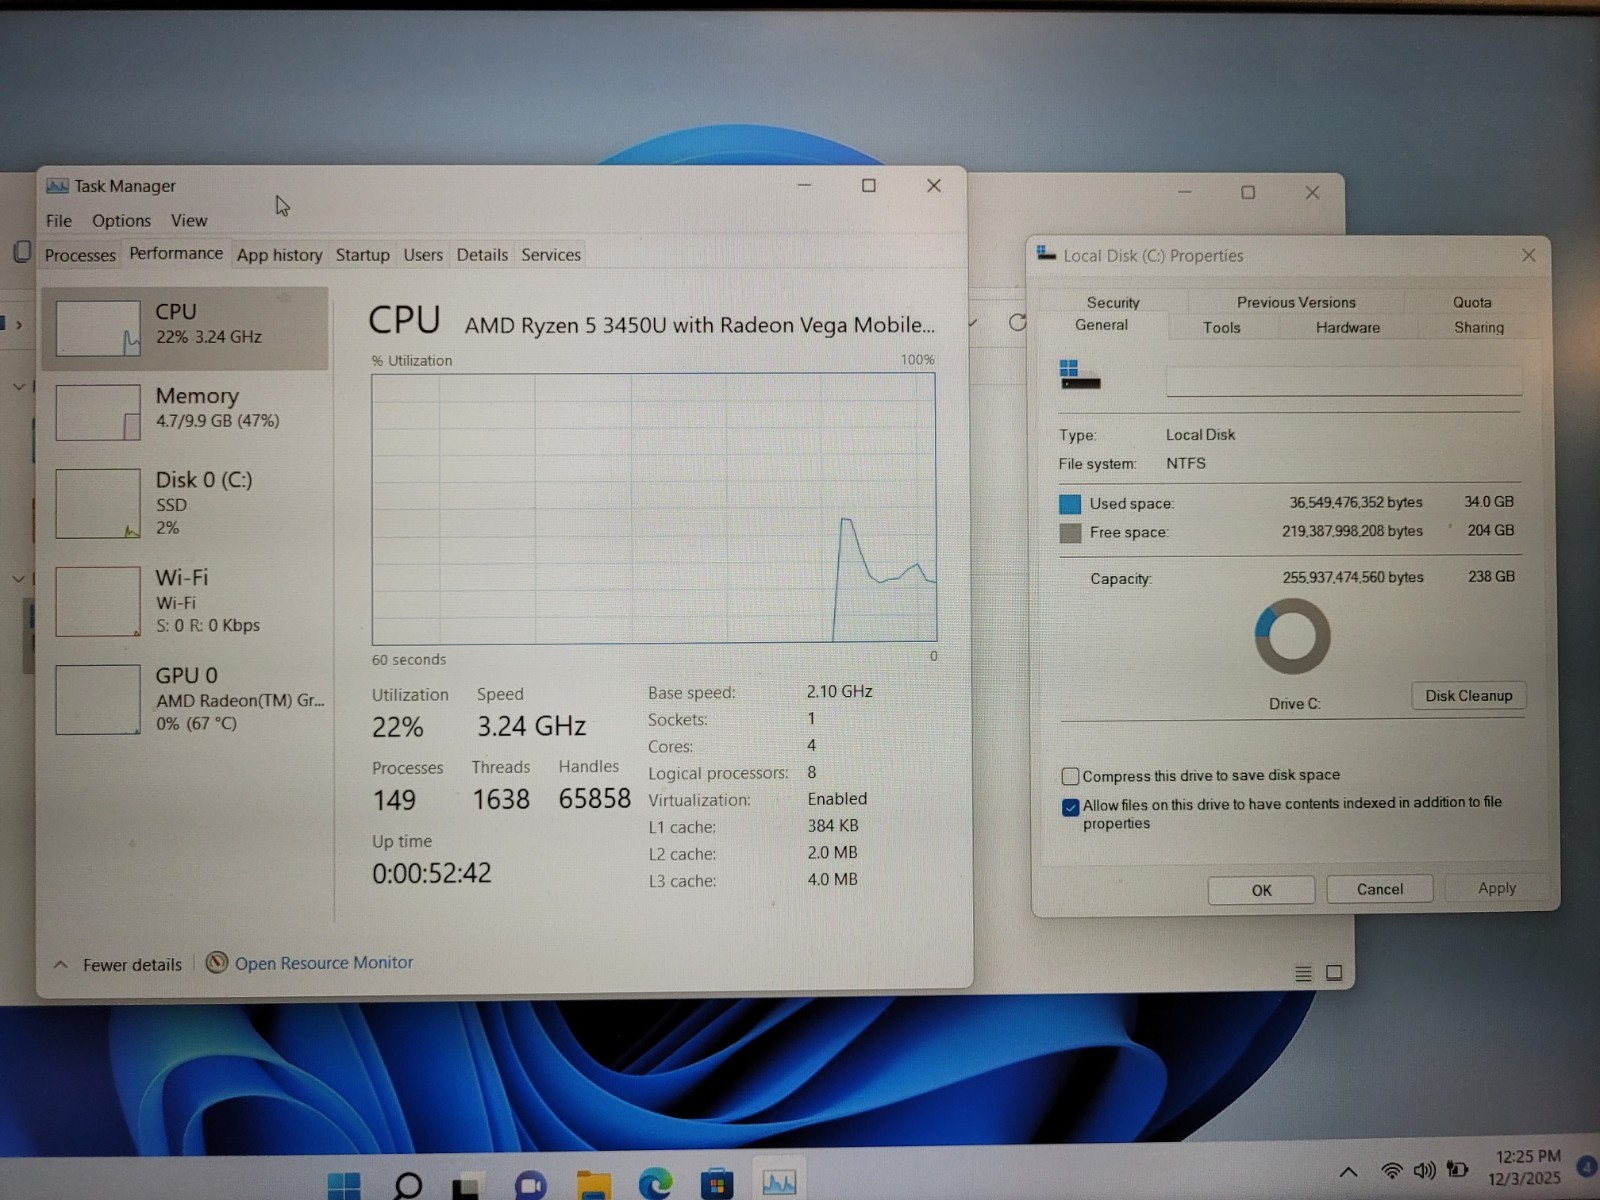Click the Explorer refresh icon
Screen dimensions: 1600x1200
pos(1018,322)
